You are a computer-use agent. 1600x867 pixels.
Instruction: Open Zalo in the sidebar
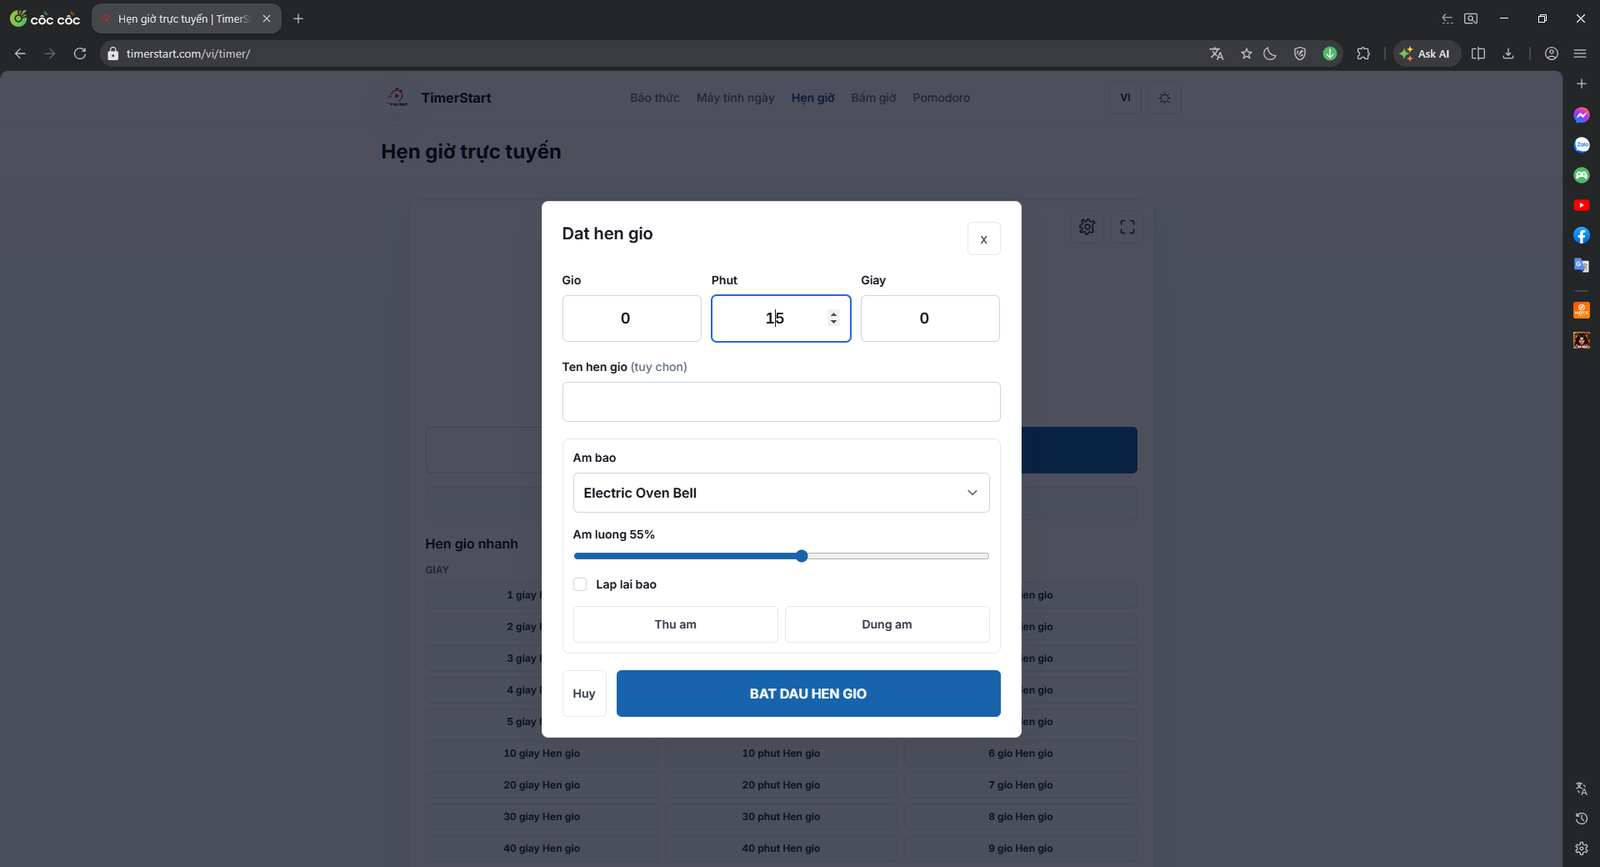point(1581,145)
